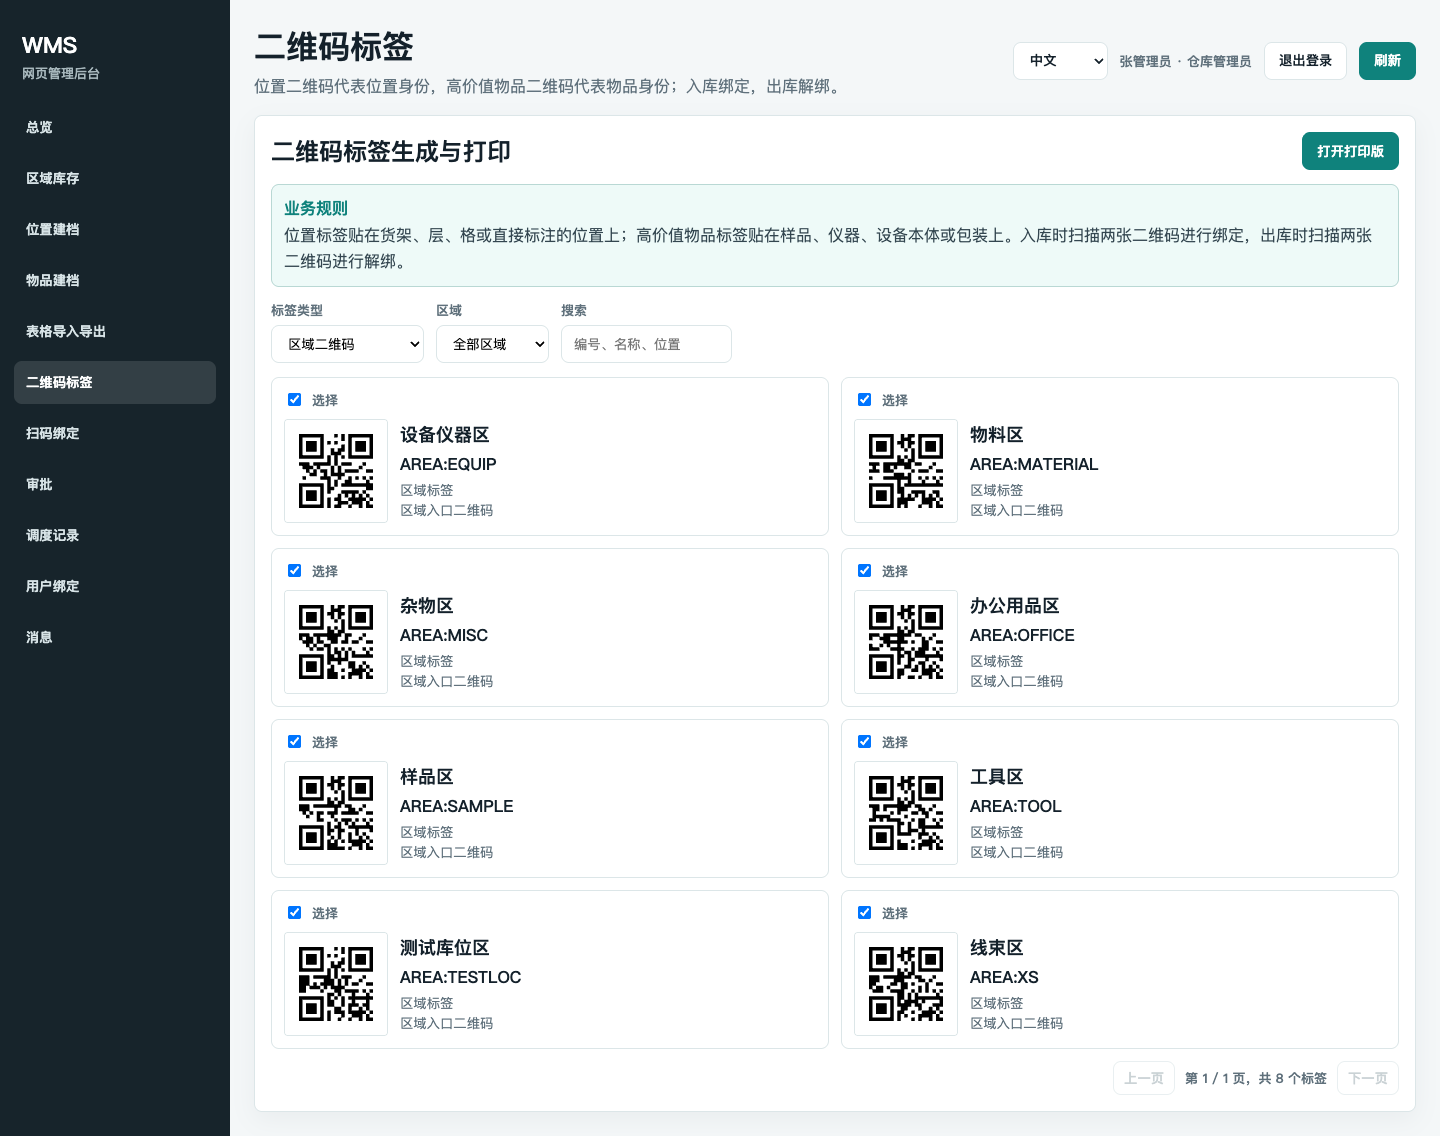Image resolution: width=1440 pixels, height=1136 pixels.
Task: Click the WMS logo title
Action: [x=50, y=45]
